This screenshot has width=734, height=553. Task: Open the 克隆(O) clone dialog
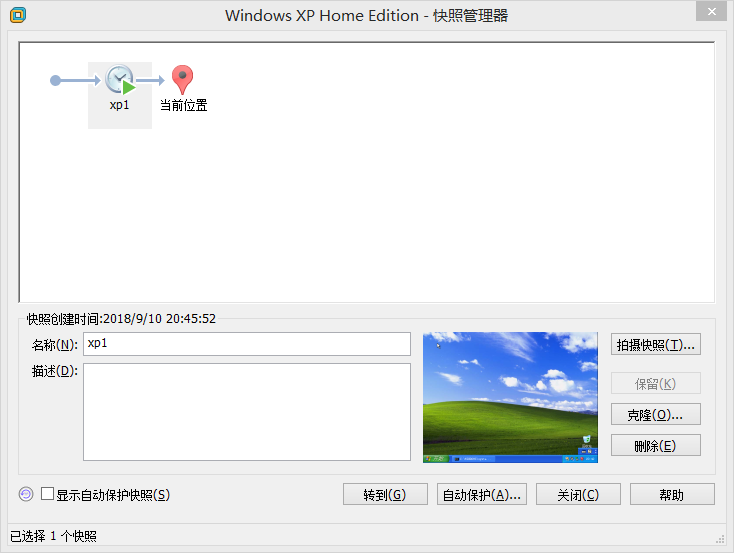(655, 414)
